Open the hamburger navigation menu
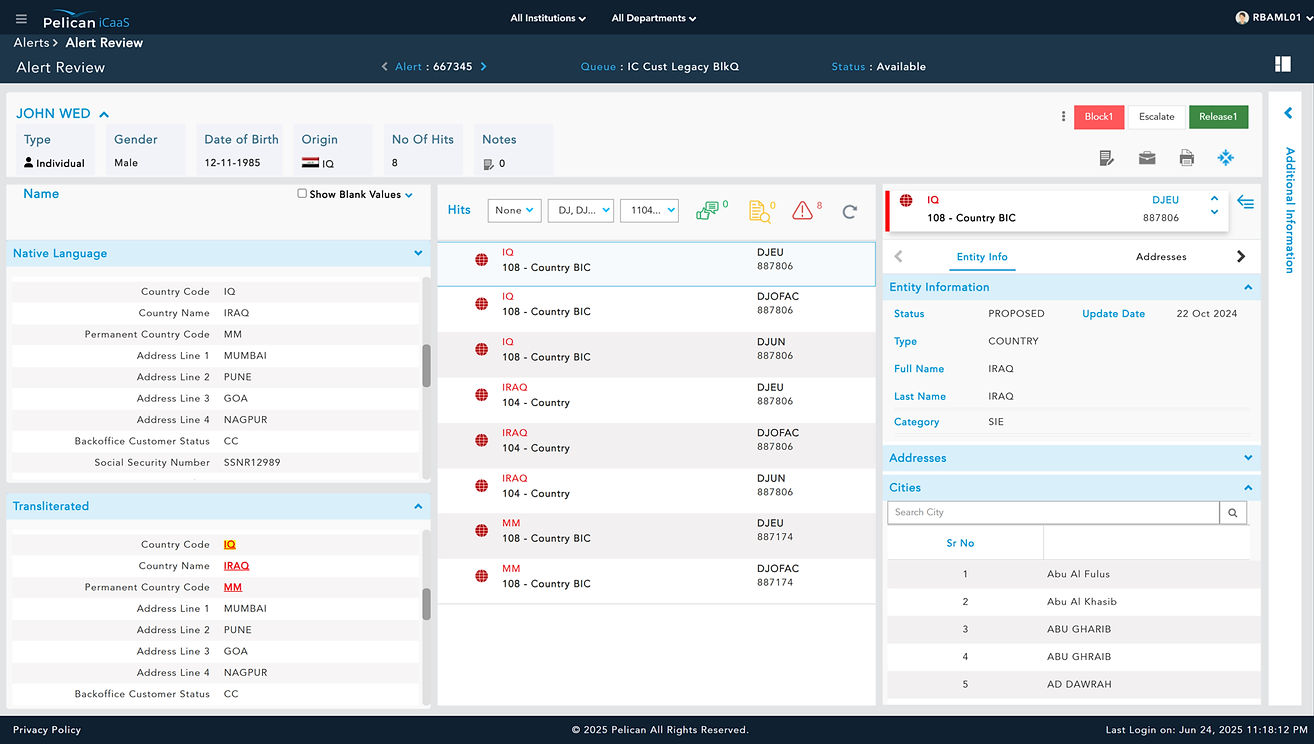 [x=22, y=19]
